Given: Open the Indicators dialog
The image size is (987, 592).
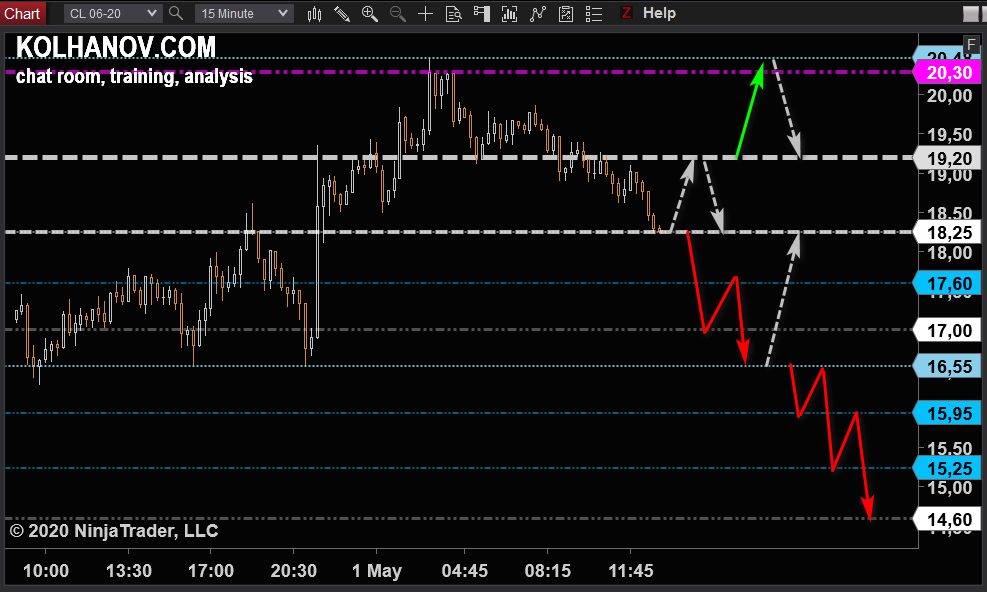Looking at the screenshot, I should [509, 13].
